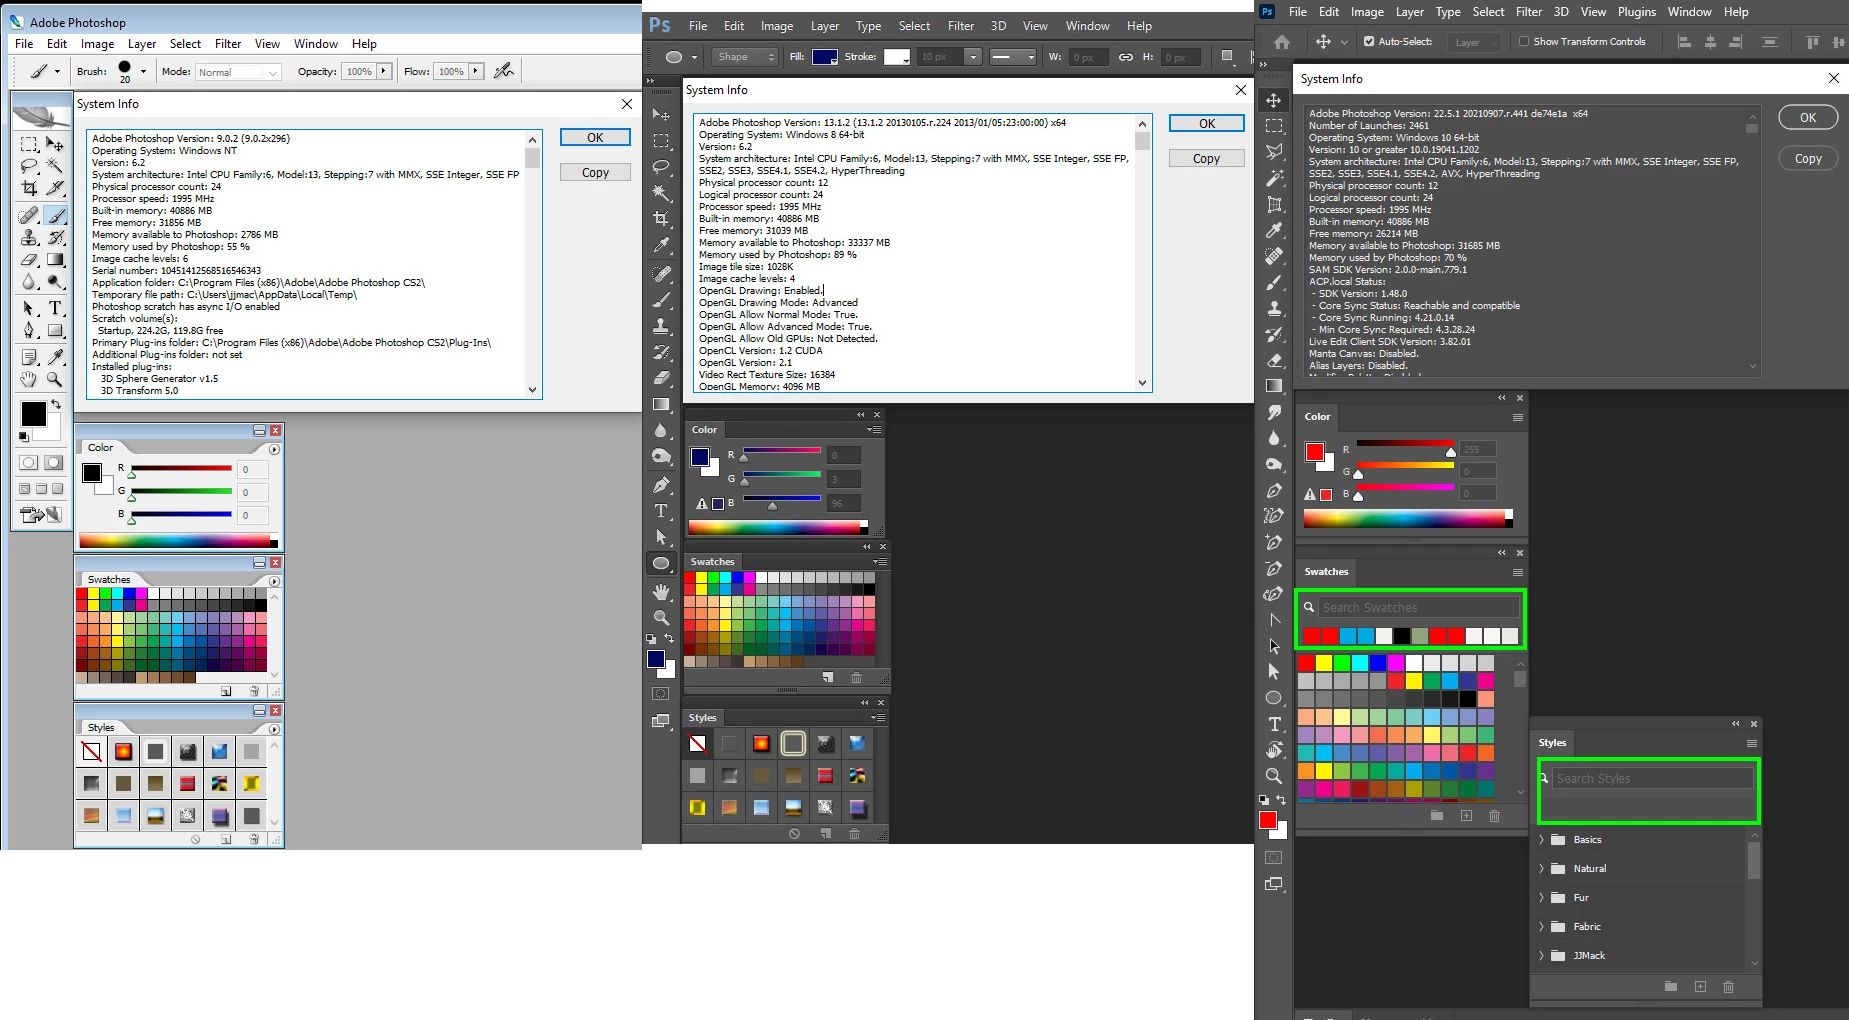This screenshot has height=1020, width=1849.
Task: Select Type tool in right Photoshop toolbar
Action: [1274, 724]
